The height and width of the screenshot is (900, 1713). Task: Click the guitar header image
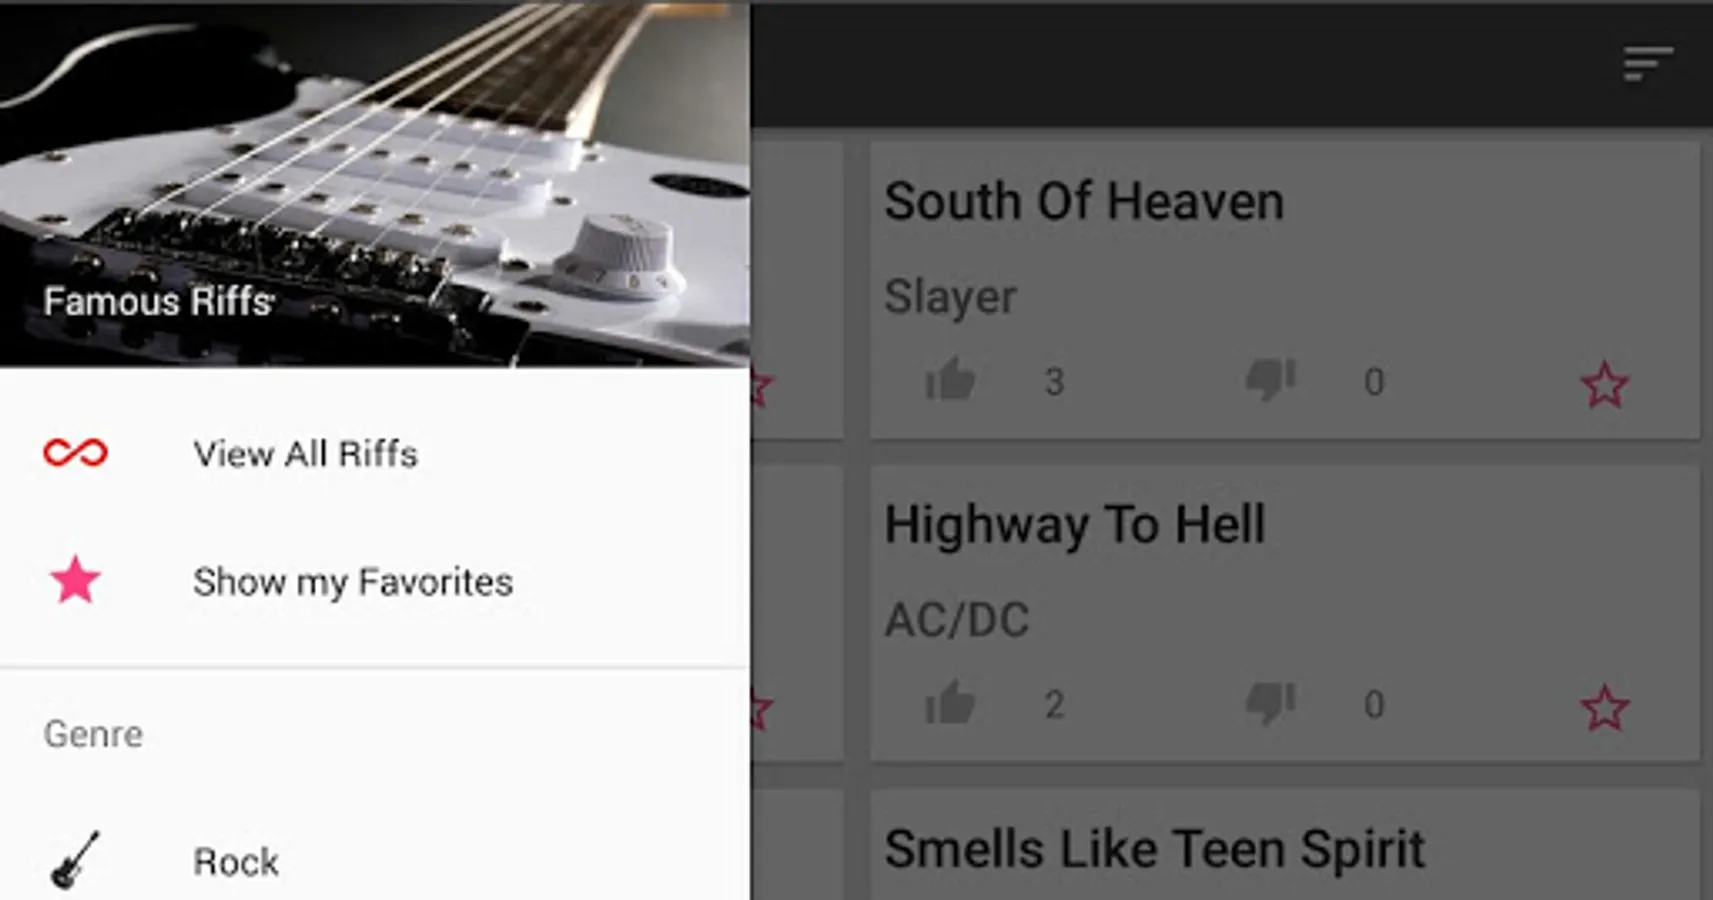pos(375,184)
